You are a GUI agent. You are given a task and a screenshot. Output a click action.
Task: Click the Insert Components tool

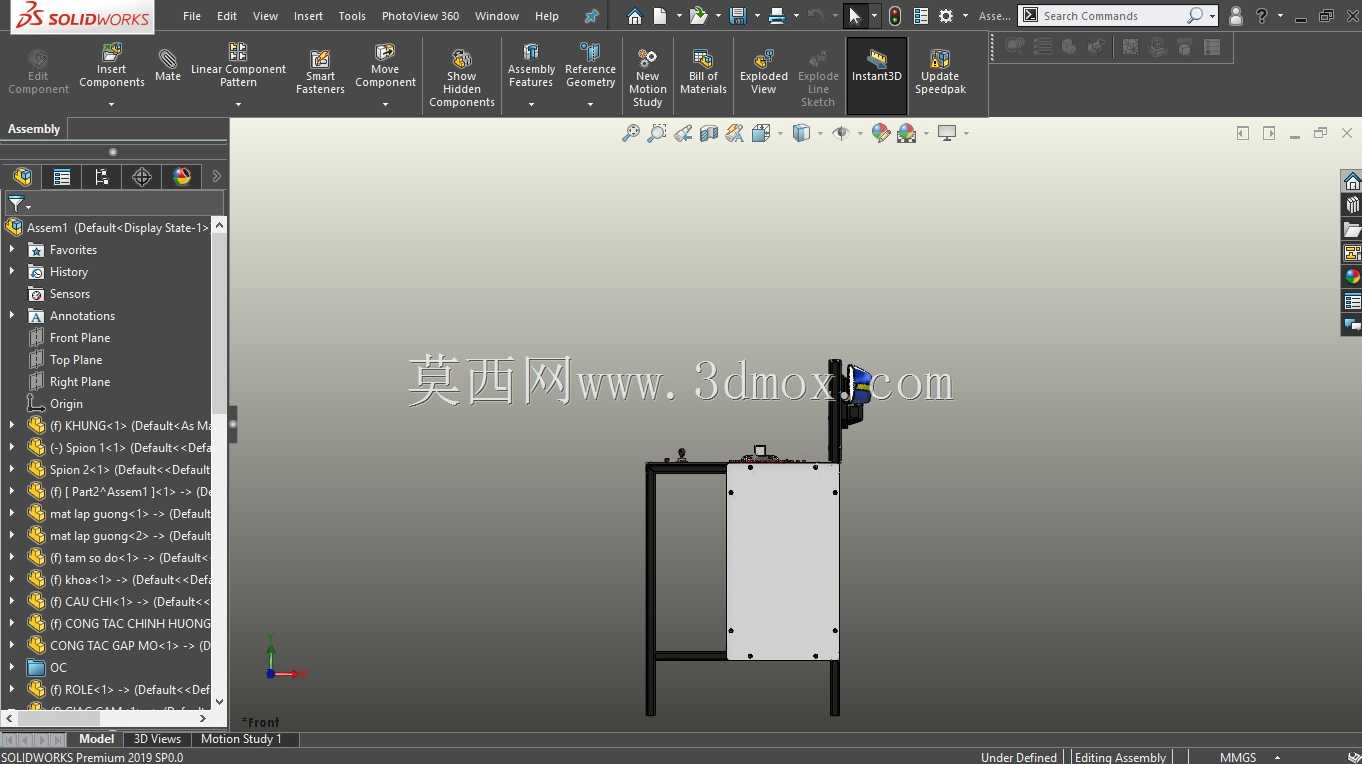[112, 68]
